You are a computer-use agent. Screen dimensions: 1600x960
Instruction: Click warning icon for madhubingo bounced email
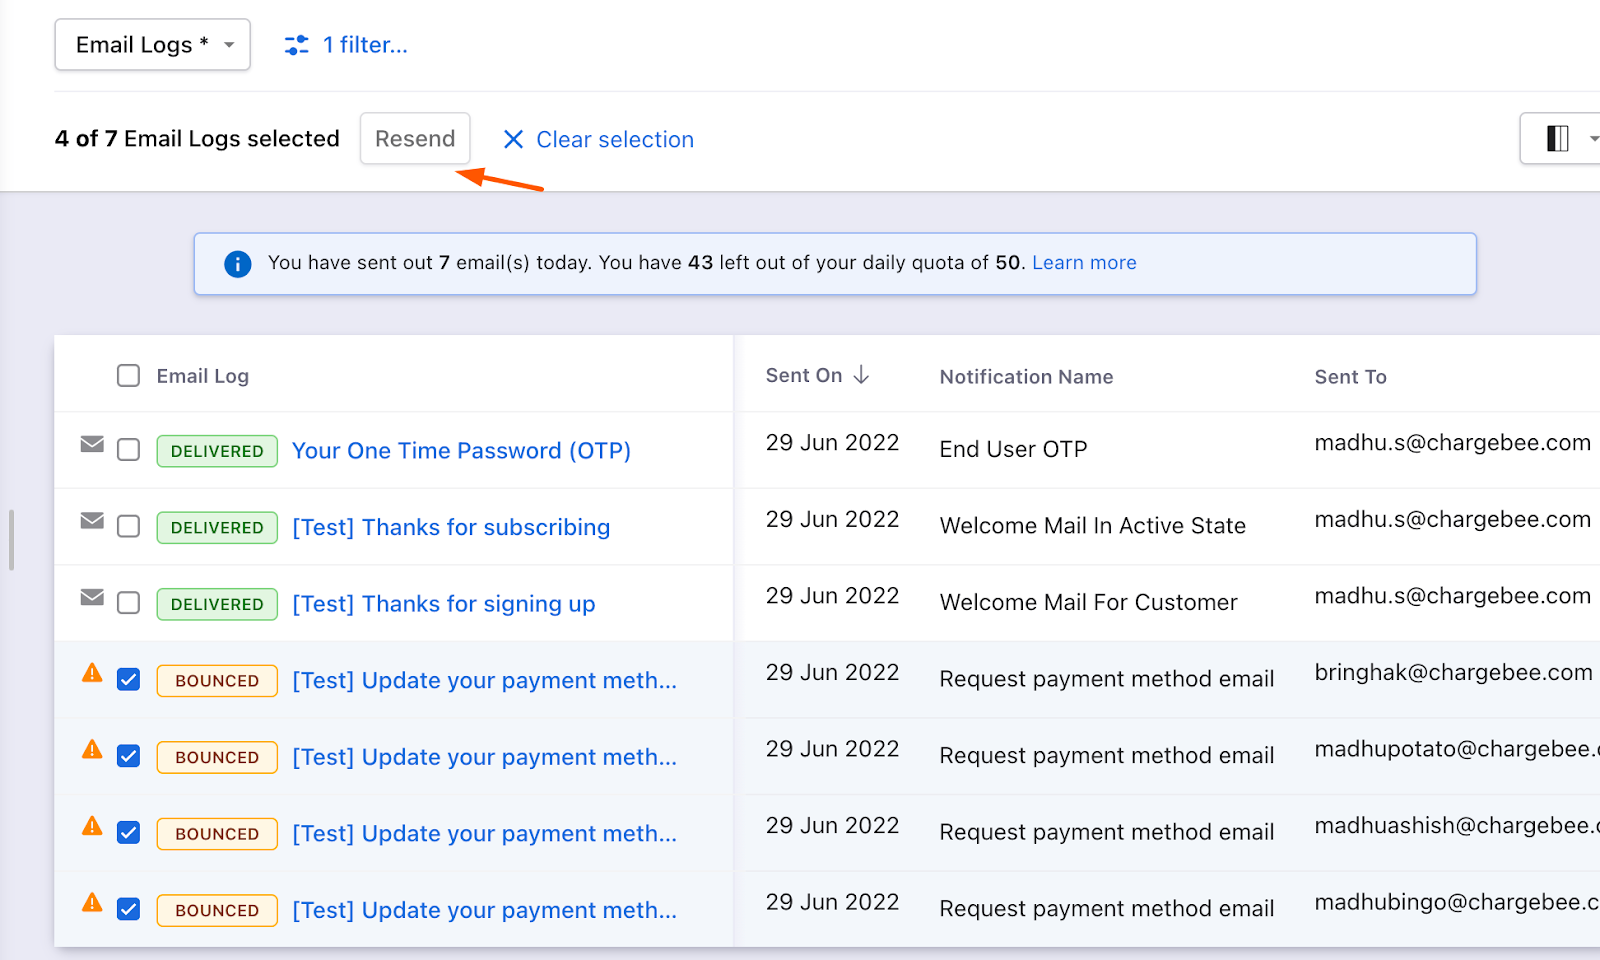tap(92, 903)
